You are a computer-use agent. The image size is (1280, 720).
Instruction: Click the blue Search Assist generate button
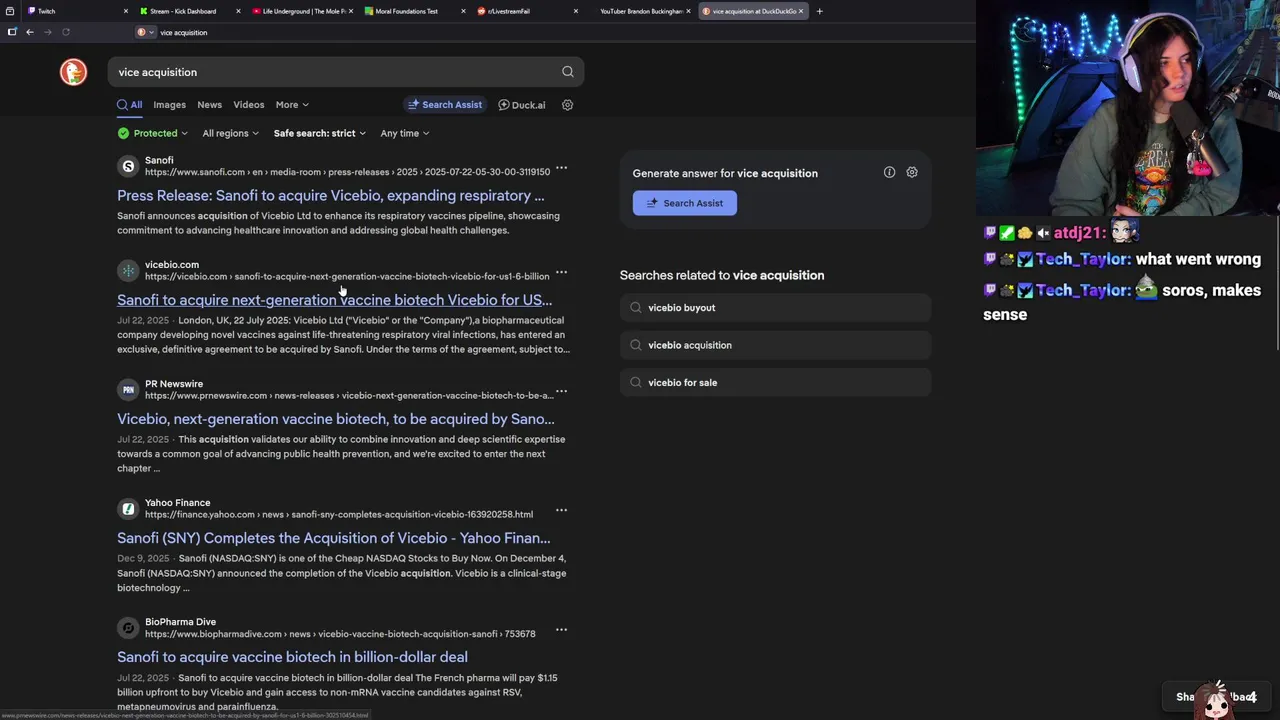(685, 203)
